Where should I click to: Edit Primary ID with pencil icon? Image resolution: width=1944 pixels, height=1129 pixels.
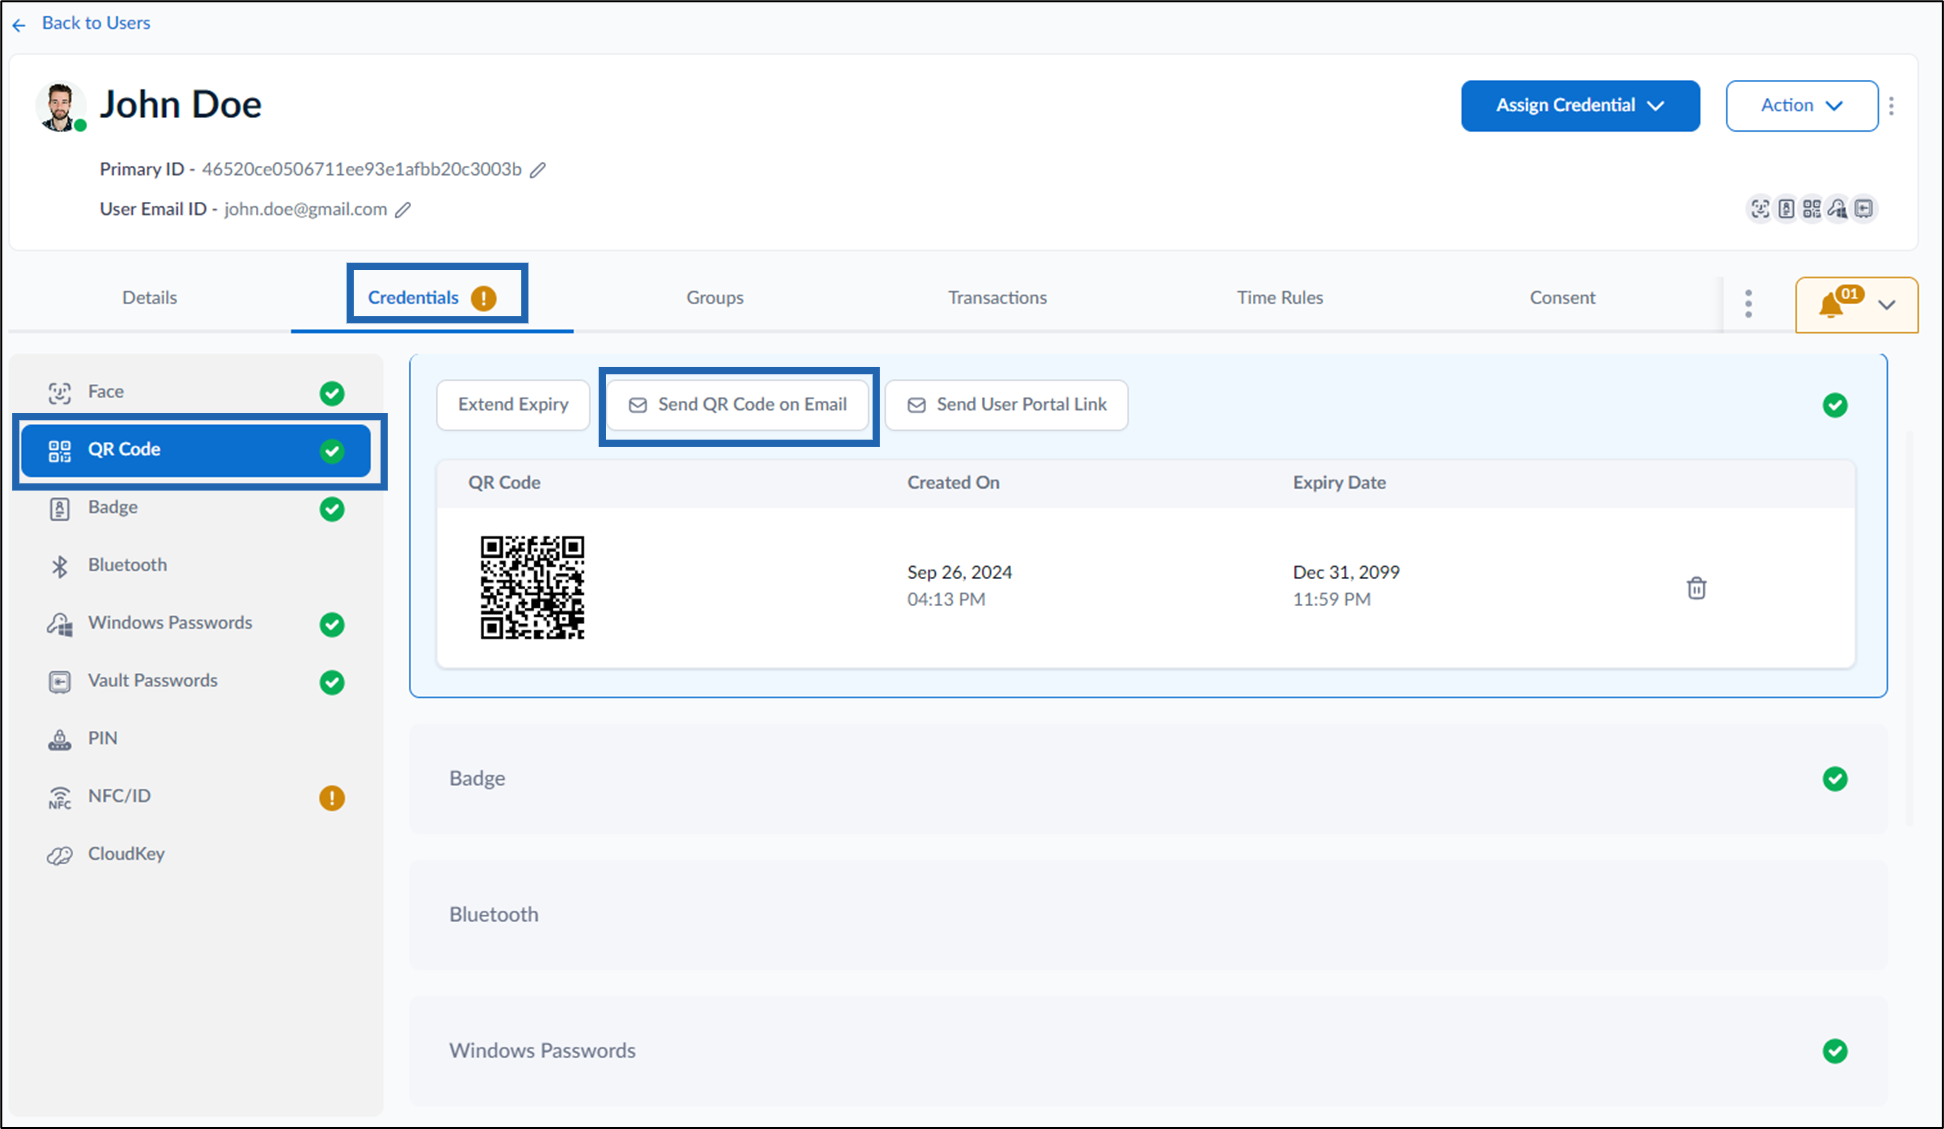pyautogui.click(x=538, y=170)
